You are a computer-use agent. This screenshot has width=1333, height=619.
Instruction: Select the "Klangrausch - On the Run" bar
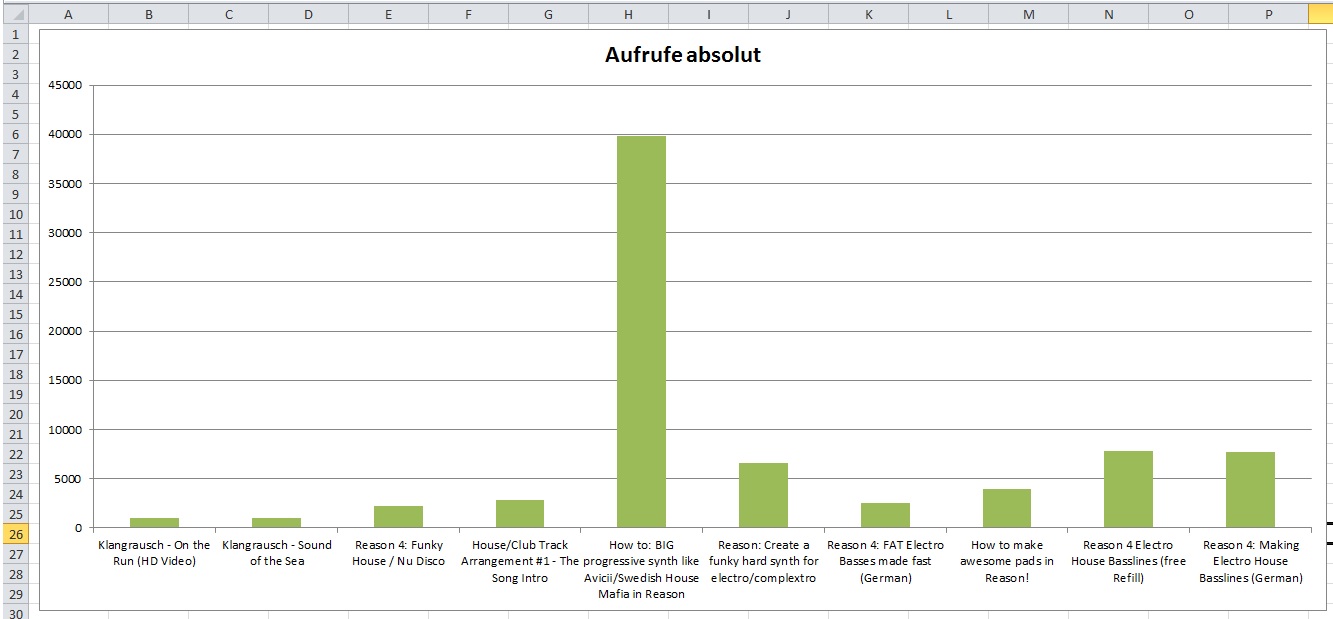tap(154, 522)
